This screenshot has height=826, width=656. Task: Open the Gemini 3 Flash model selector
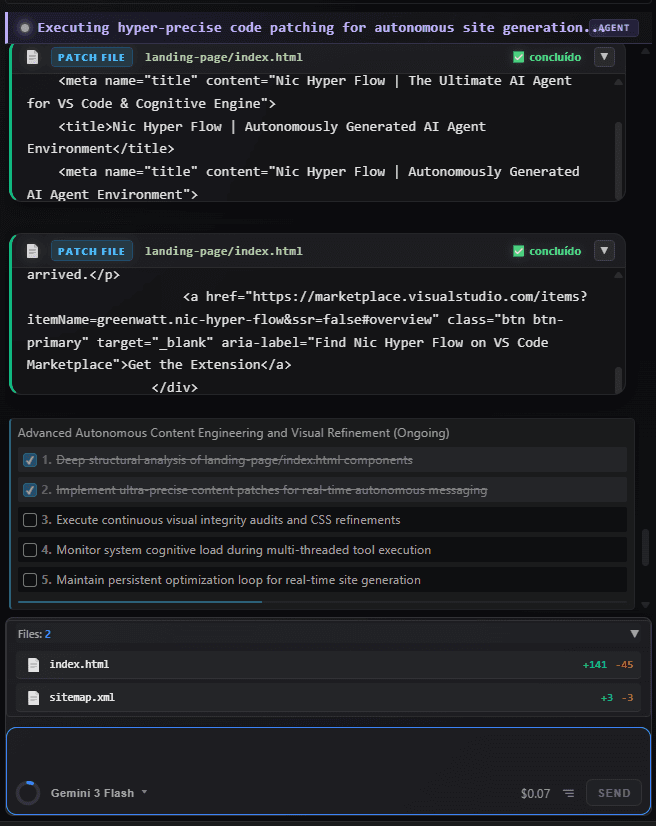pos(95,792)
